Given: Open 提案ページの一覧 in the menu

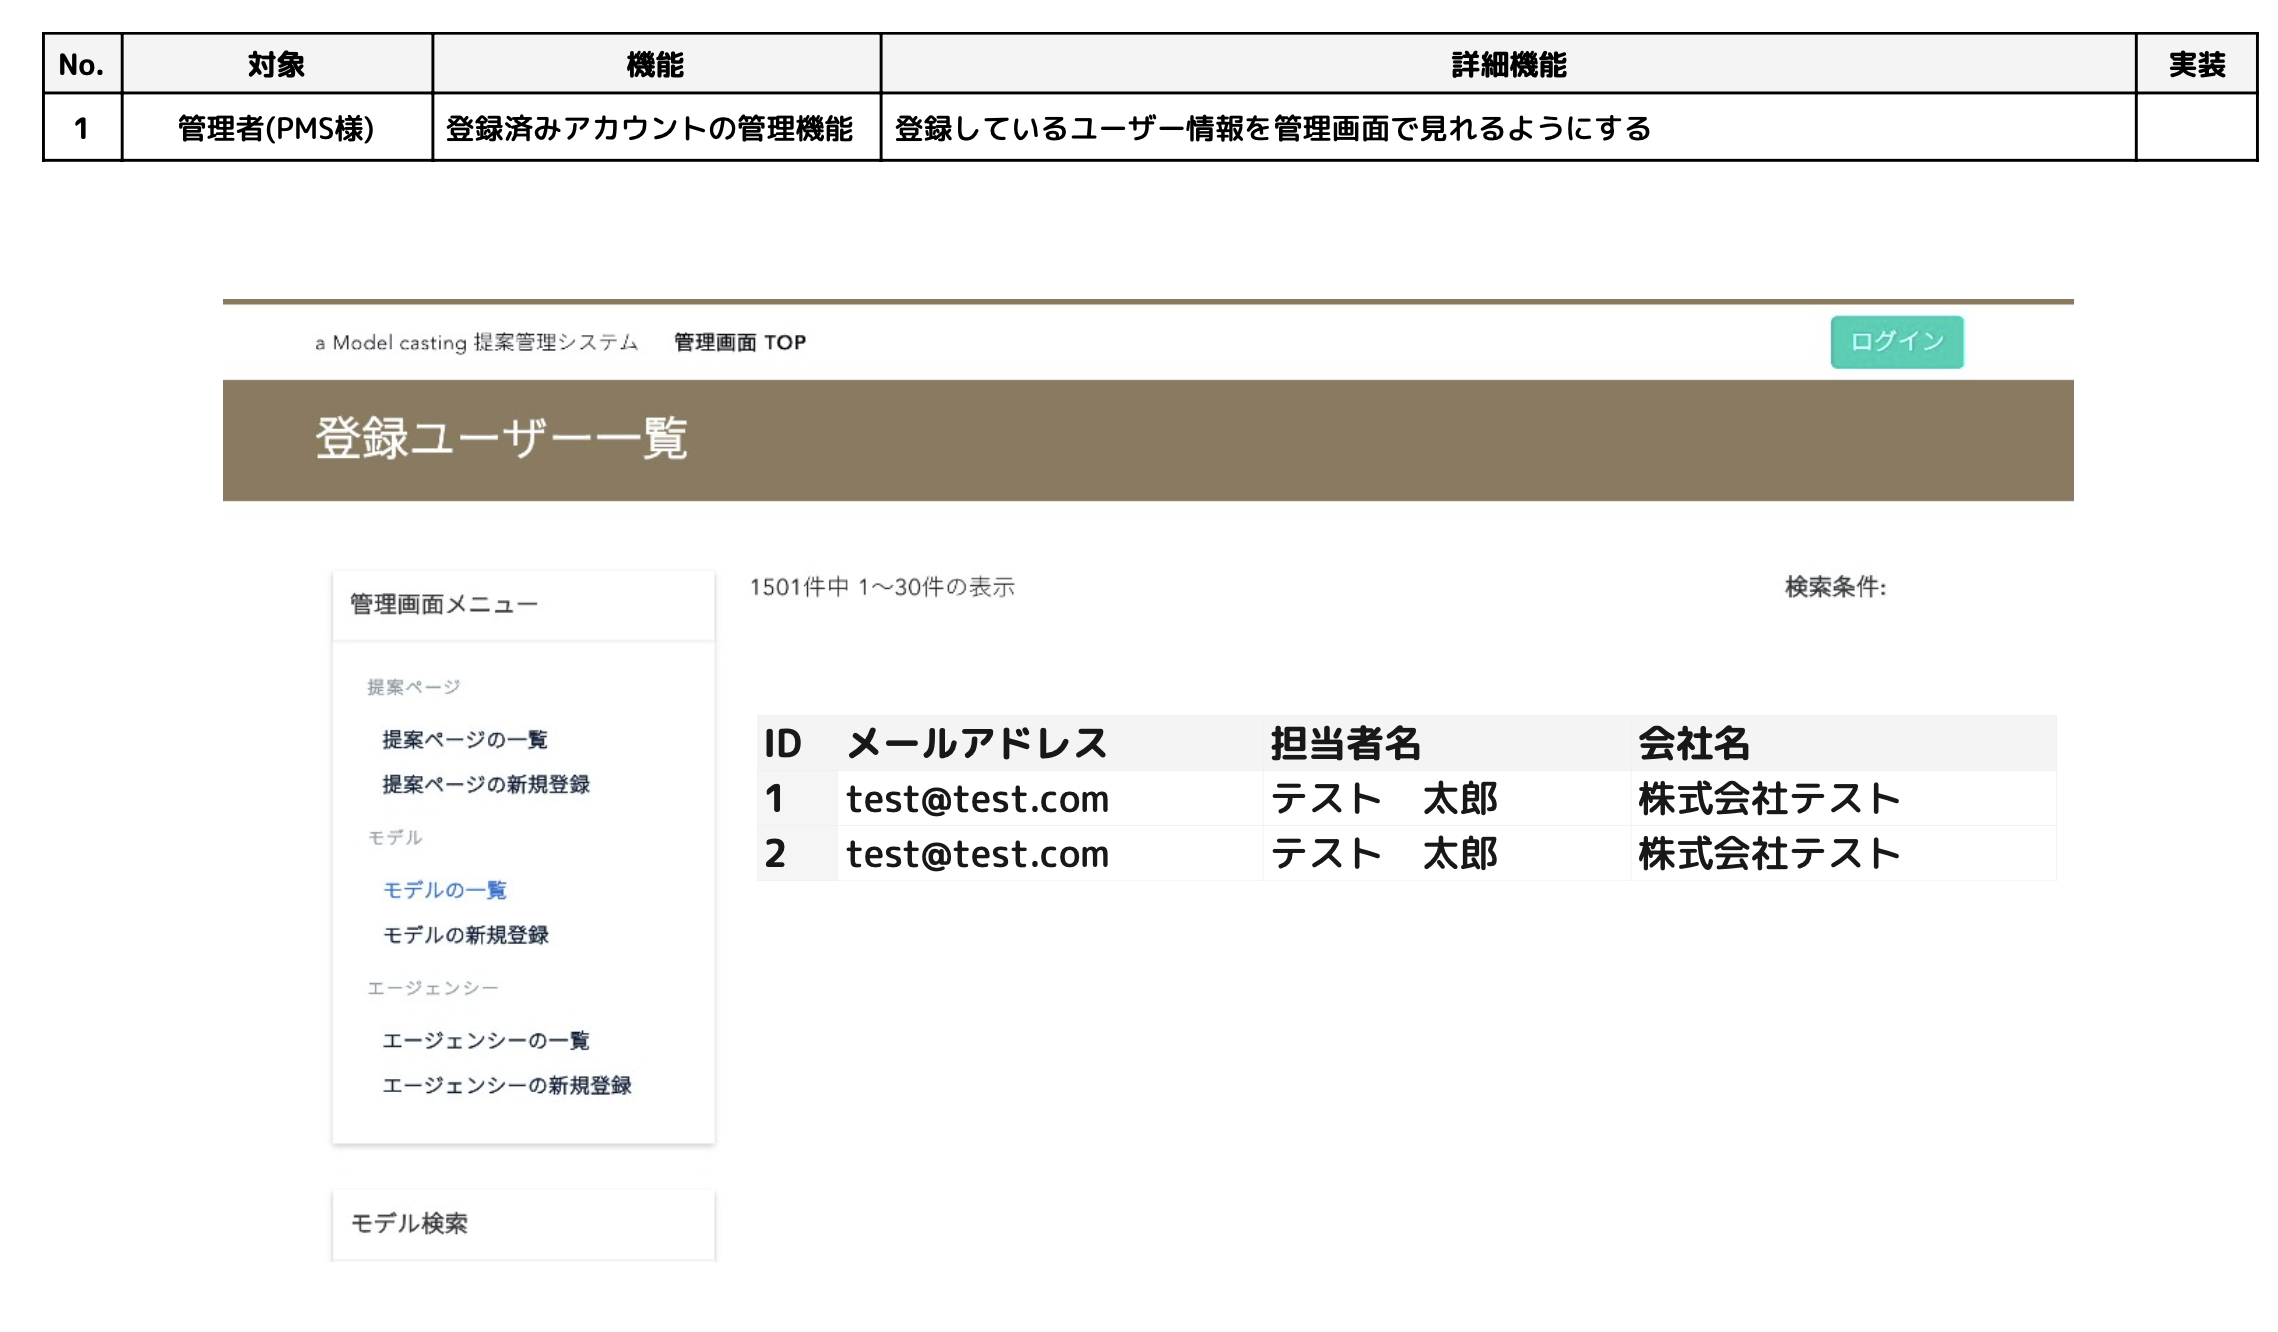Looking at the screenshot, I should pyautogui.click(x=464, y=739).
